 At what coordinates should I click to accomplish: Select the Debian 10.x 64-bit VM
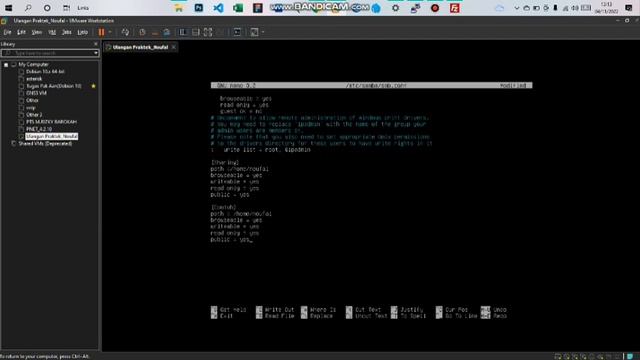45,72
